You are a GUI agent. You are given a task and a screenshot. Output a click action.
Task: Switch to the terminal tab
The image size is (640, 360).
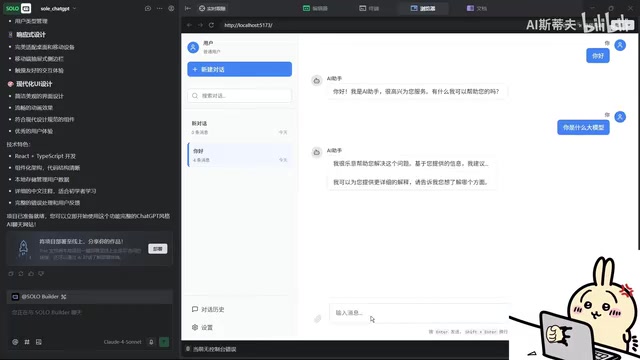(x=369, y=8)
